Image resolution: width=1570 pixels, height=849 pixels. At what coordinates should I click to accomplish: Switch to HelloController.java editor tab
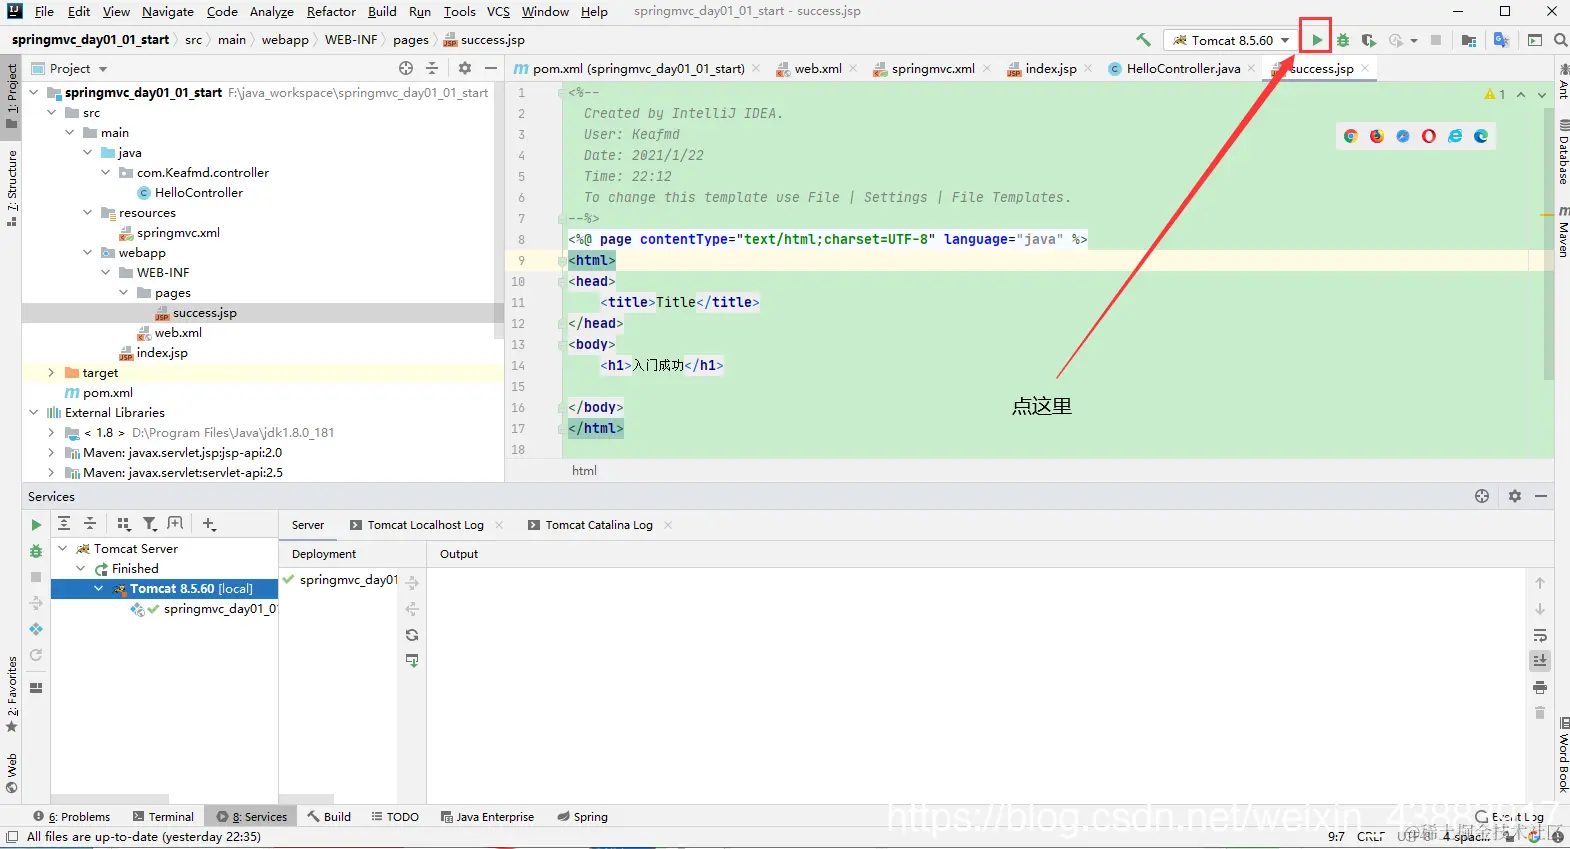point(1182,69)
